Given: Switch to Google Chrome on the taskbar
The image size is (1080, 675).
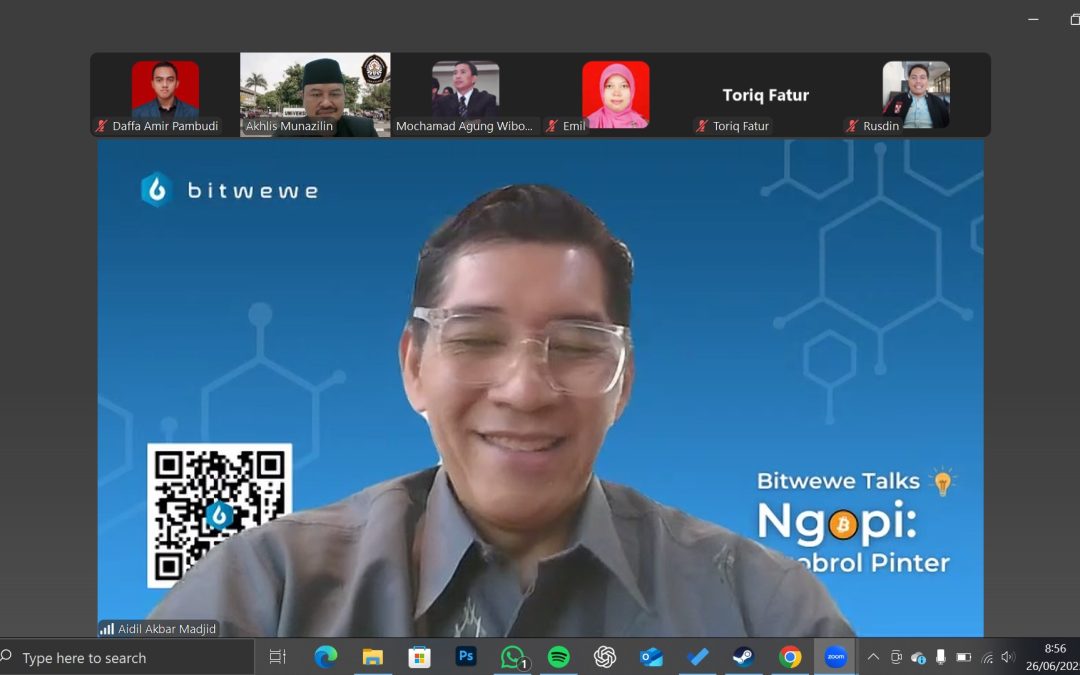Looking at the screenshot, I should (x=790, y=657).
